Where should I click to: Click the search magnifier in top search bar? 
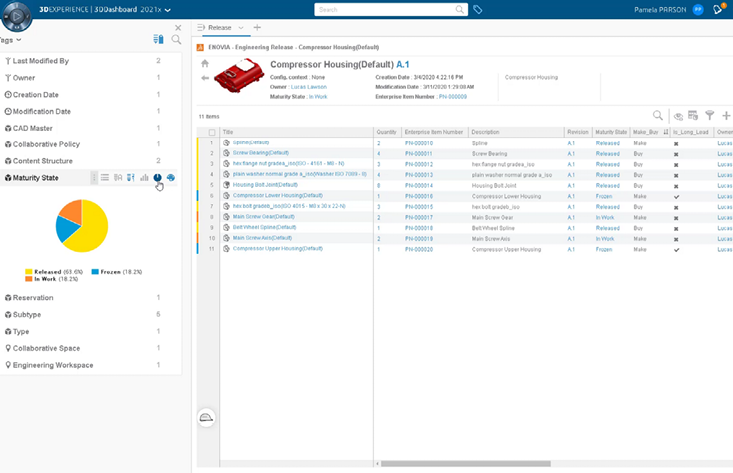460,9
